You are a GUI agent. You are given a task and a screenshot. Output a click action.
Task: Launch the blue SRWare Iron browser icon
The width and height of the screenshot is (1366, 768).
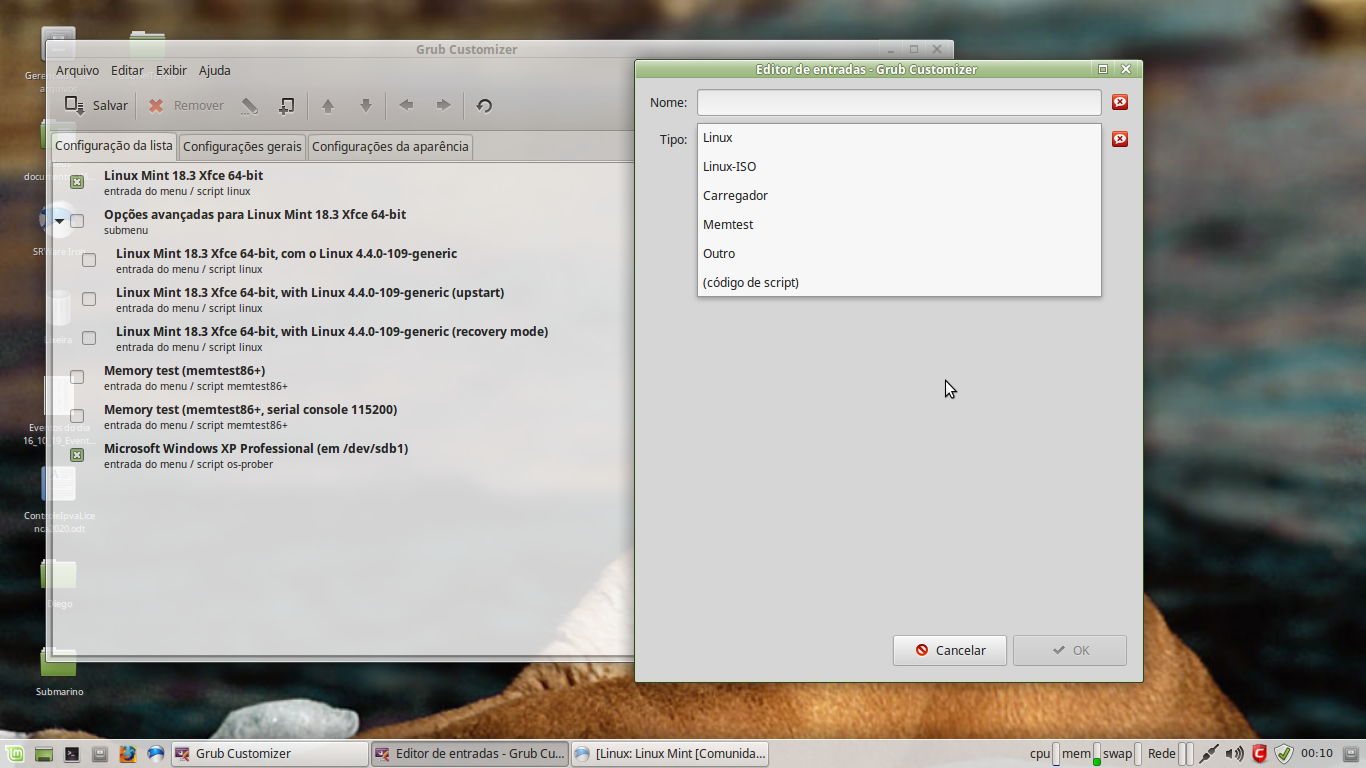(x=155, y=754)
